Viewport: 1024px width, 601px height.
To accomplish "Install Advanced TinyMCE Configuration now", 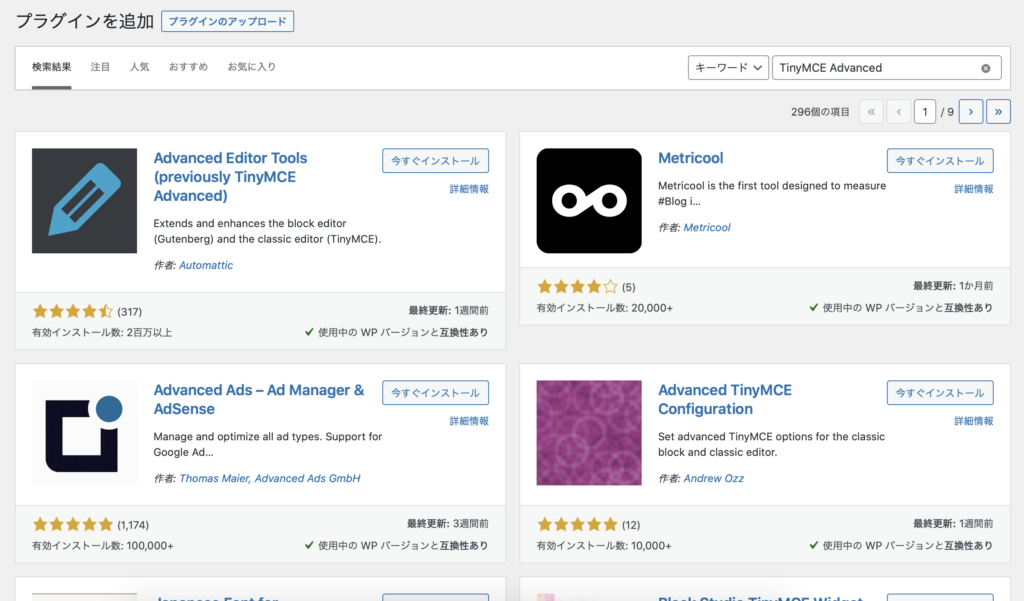I will pos(940,393).
